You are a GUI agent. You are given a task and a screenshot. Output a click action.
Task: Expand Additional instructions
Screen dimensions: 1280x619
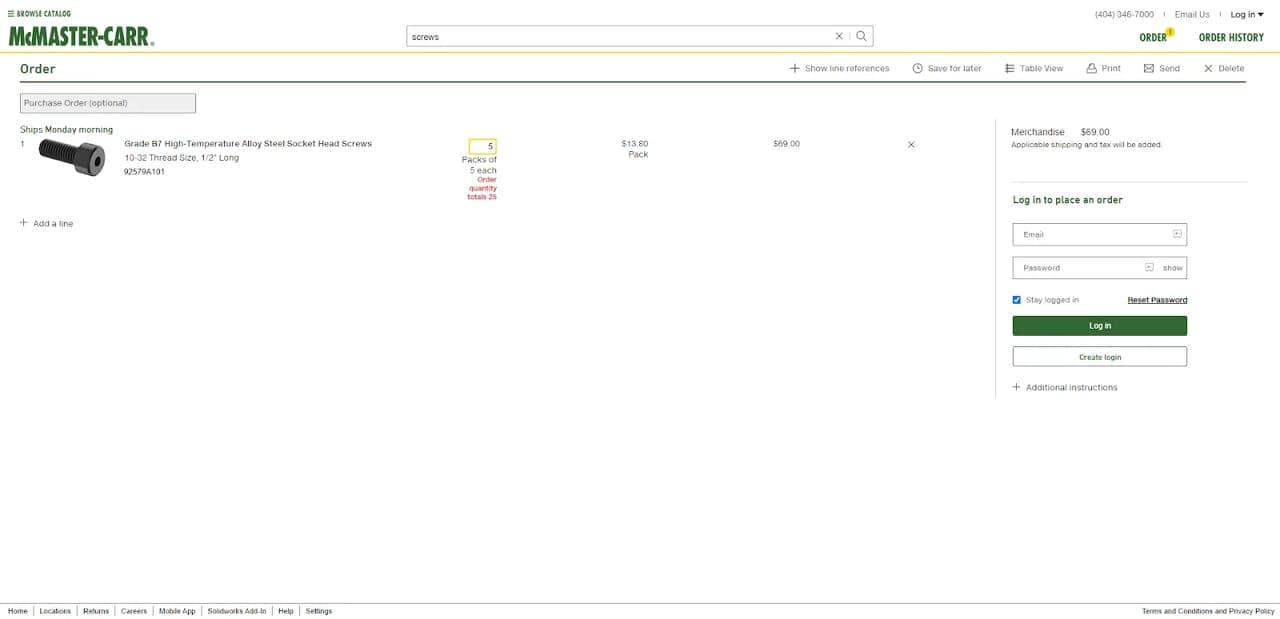[x=1065, y=387]
